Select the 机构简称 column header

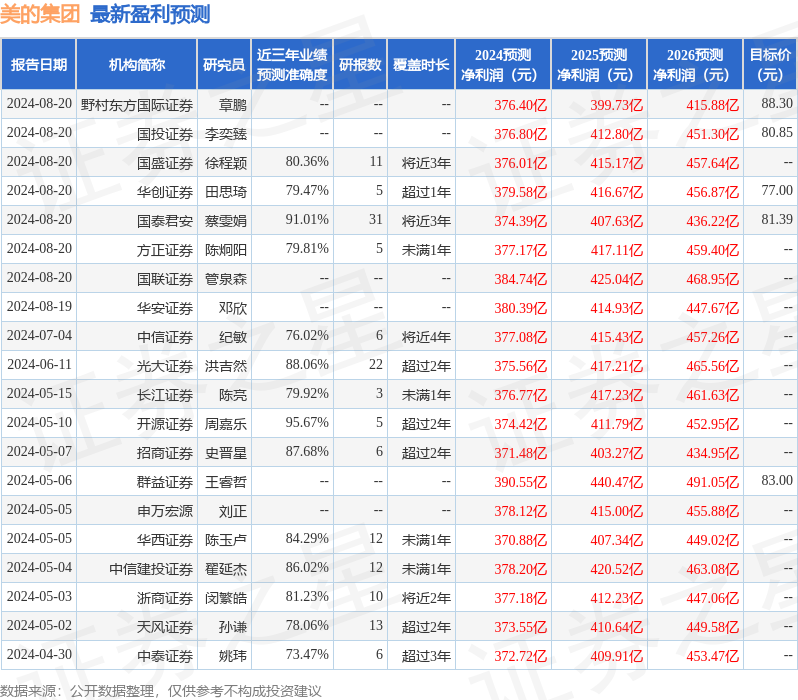(136, 65)
